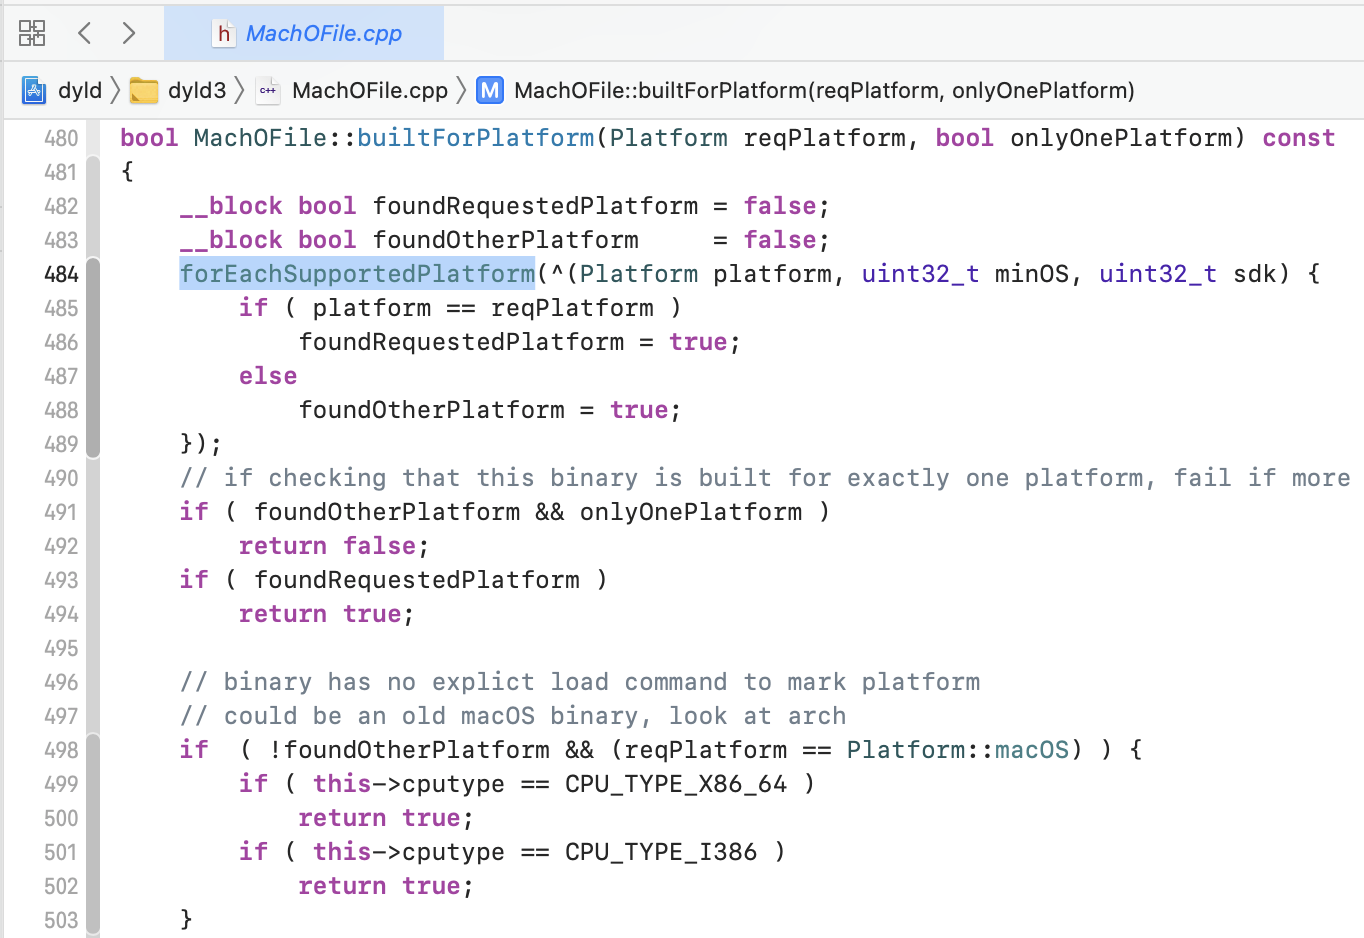
Task: Select the MachOFile.cpp tab
Action: 304,33
